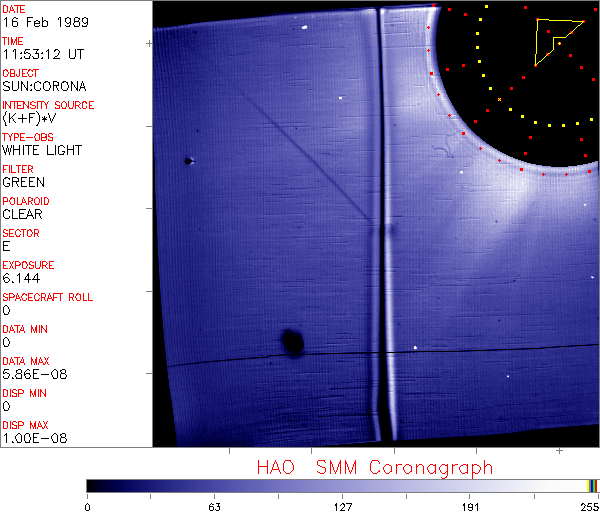
Task: Click the DISP MIN label
Action: click(x=24, y=393)
